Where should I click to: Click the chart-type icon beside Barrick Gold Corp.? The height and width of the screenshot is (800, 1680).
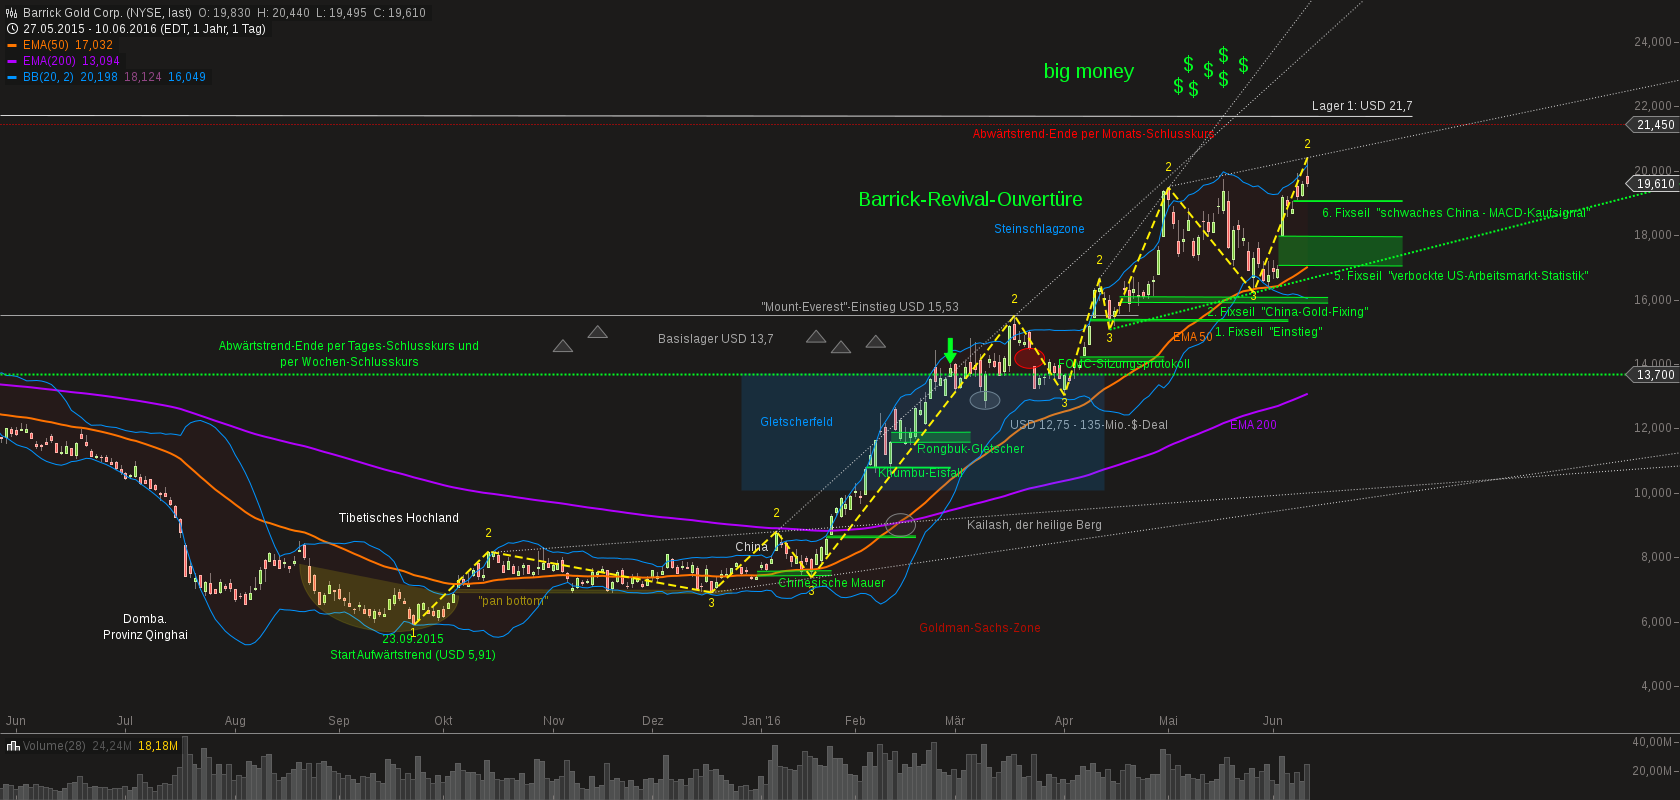pos(12,13)
